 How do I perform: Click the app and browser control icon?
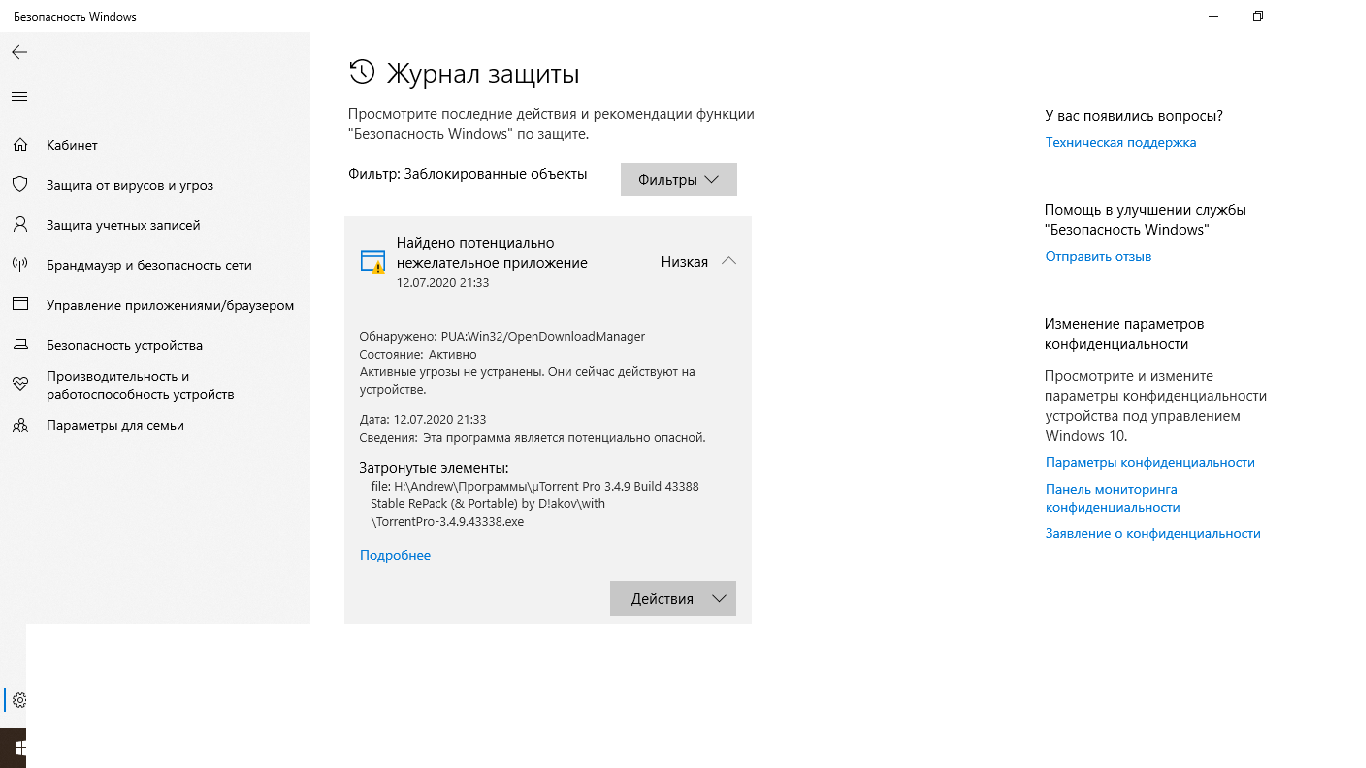click(x=20, y=305)
